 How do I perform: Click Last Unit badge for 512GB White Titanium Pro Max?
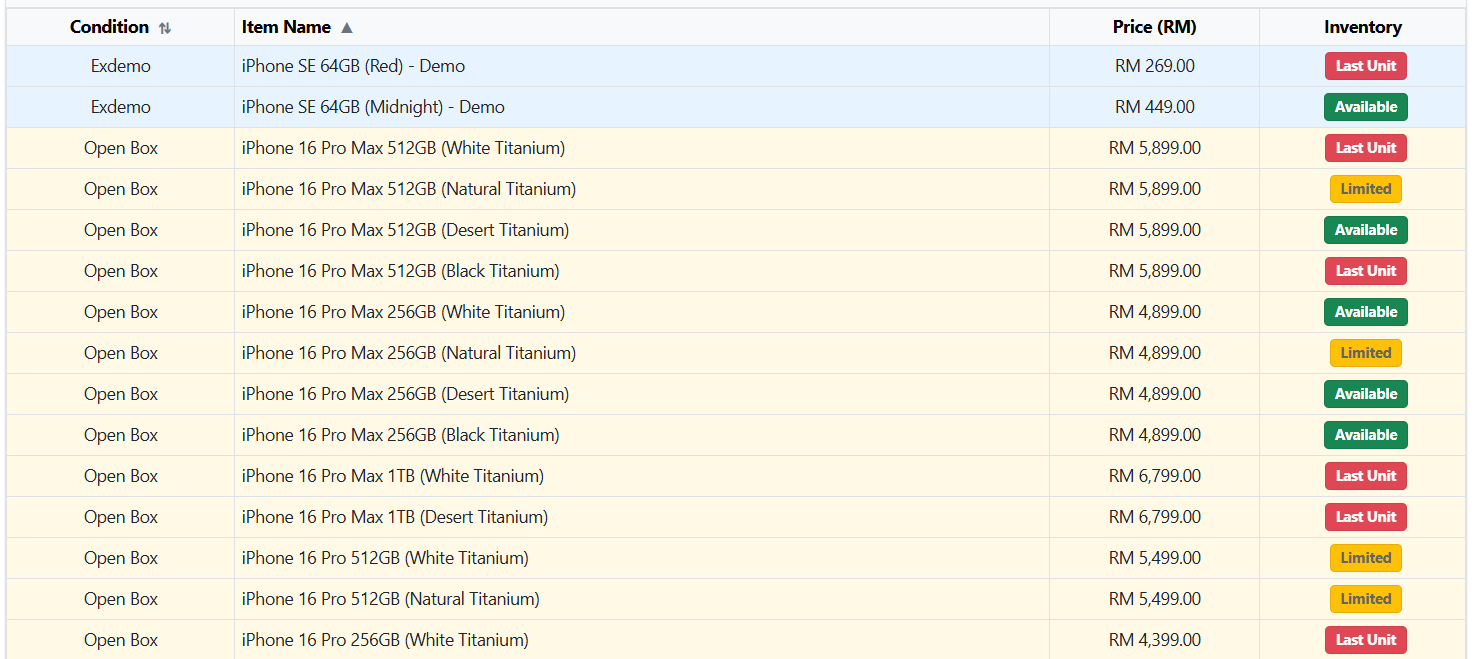[x=1366, y=148]
